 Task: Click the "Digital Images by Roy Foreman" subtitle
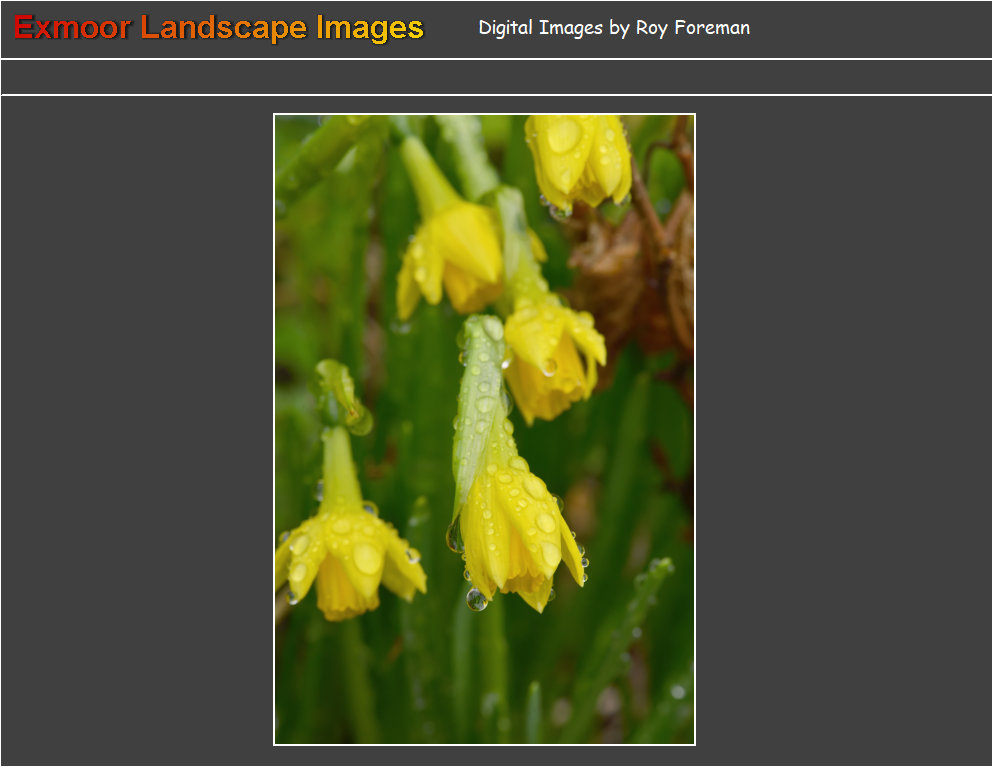pyautogui.click(x=613, y=28)
